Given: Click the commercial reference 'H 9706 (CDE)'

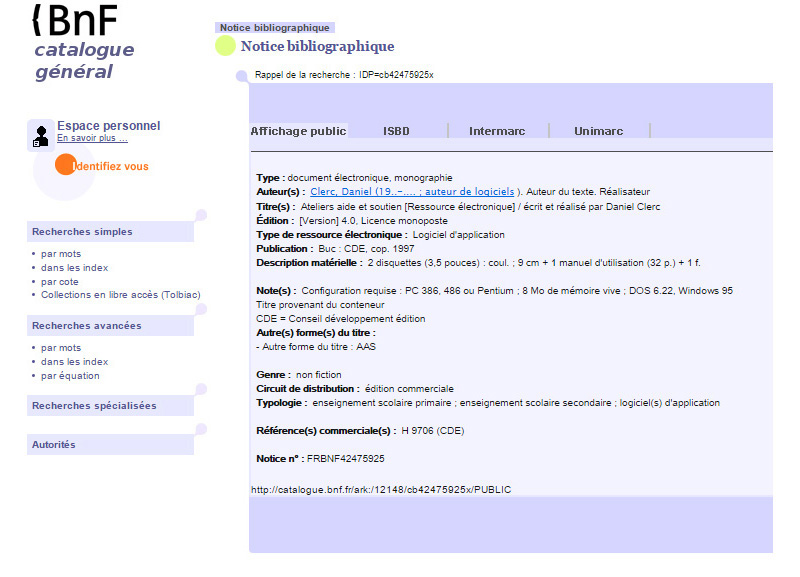Looking at the screenshot, I should click(433, 431).
